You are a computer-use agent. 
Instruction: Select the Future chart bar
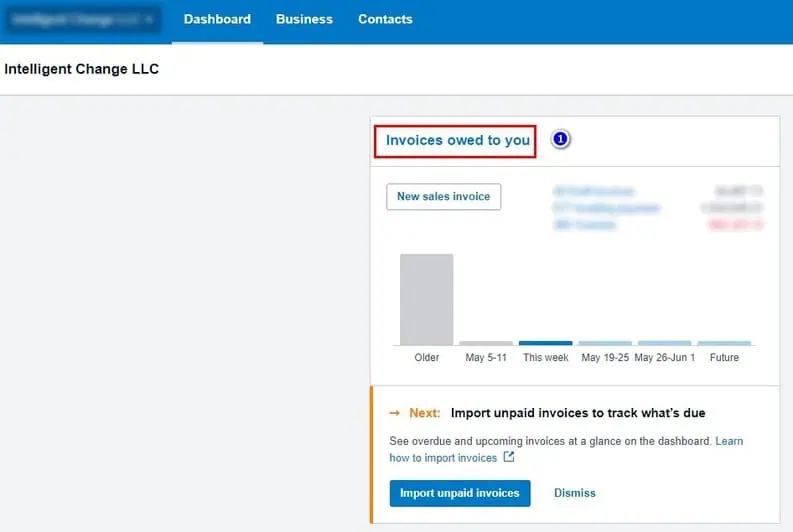pos(724,343)
